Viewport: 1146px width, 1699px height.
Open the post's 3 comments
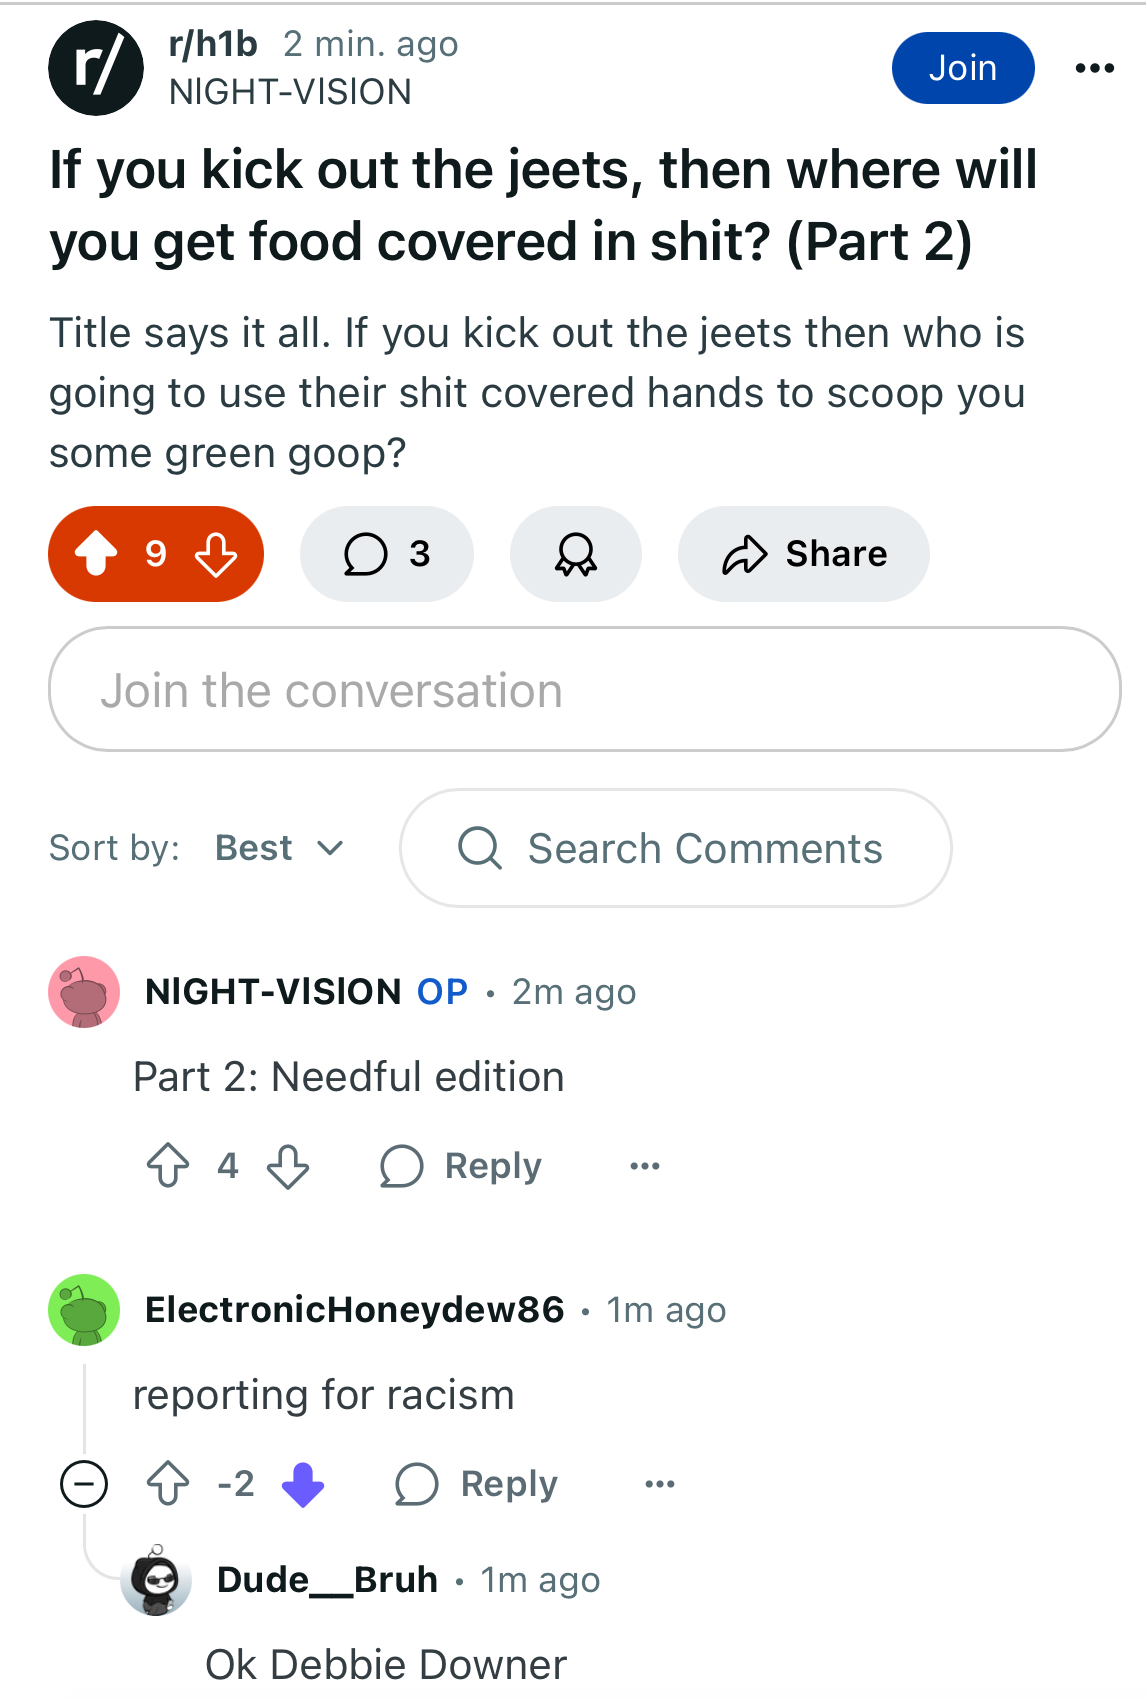386,553
